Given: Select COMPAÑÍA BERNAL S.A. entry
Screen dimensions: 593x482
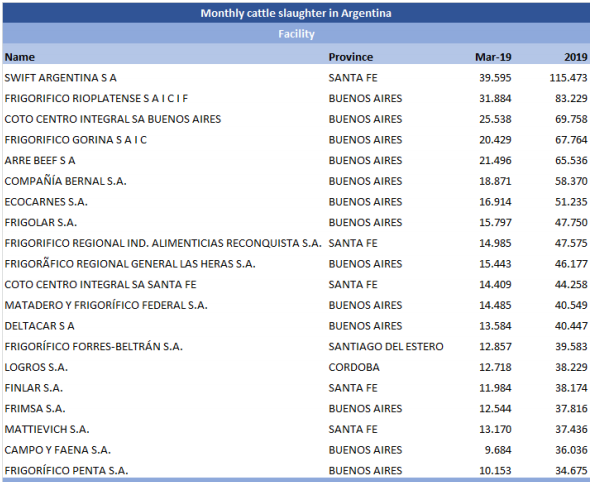Looking at the screenshot, I should tap(65, 181).
